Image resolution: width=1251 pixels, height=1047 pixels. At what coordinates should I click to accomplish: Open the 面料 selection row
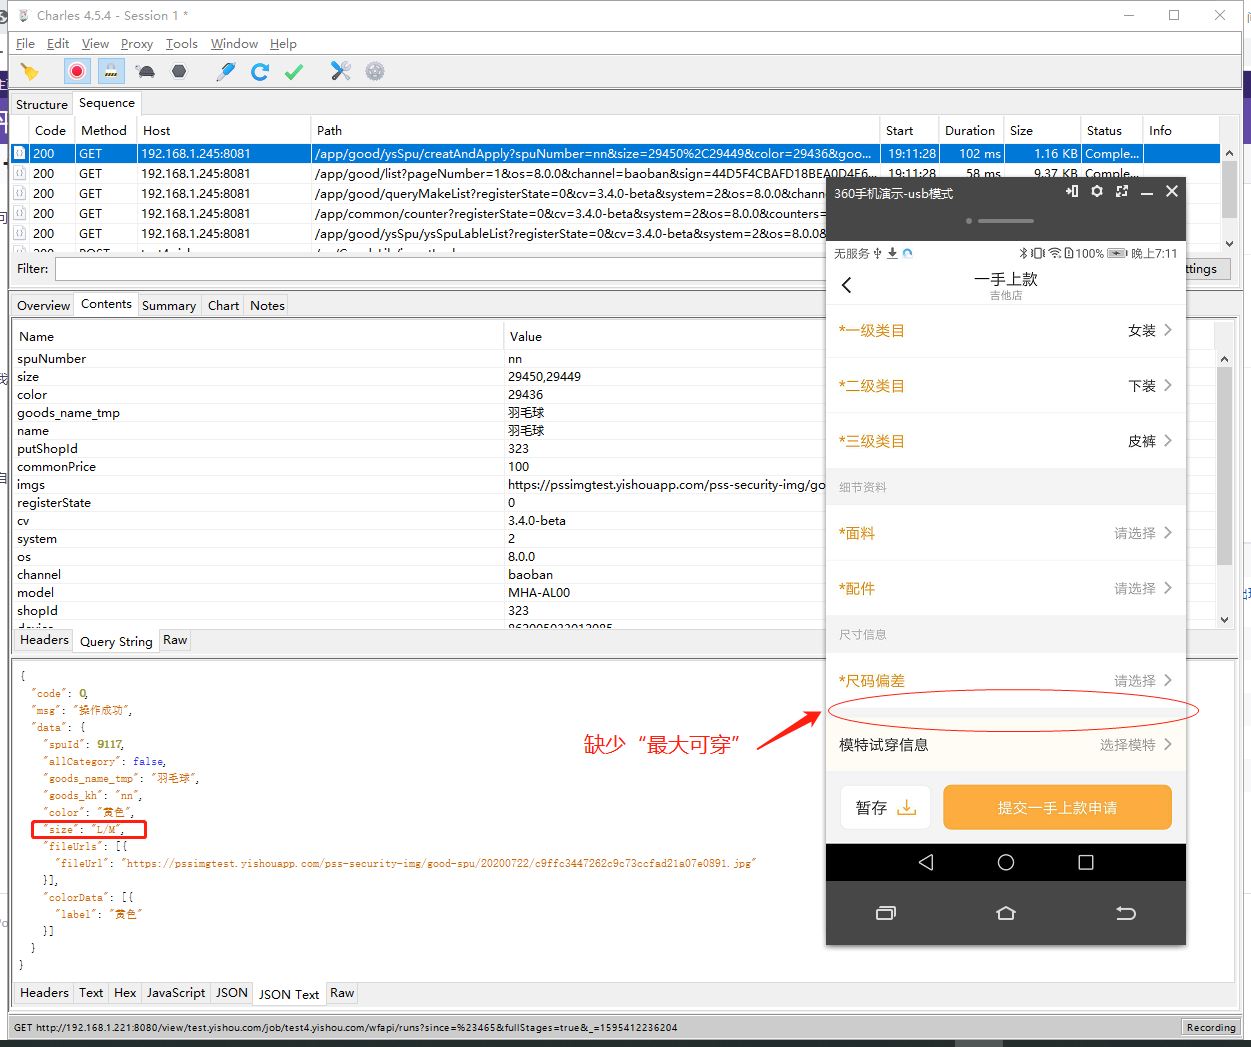[1006, 533]
